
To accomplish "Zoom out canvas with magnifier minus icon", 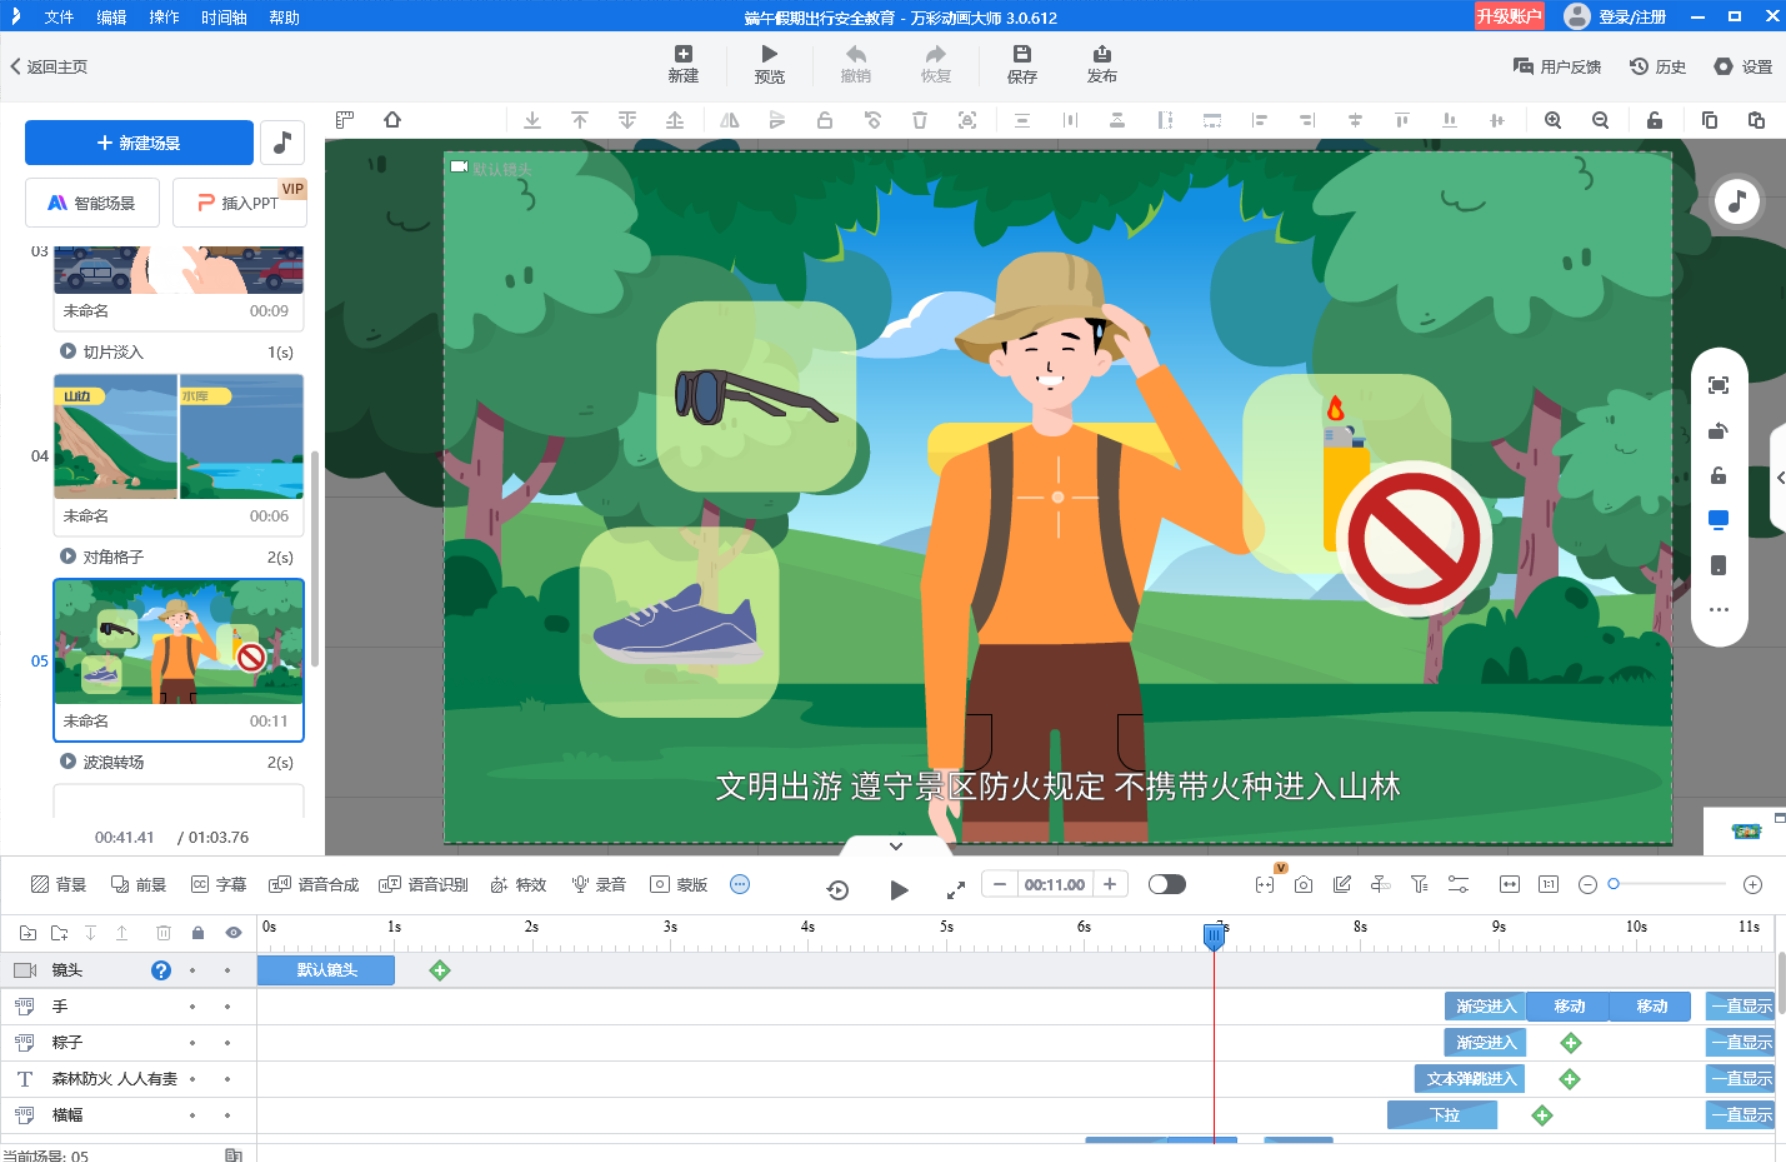I will [x=1601, y=120].
